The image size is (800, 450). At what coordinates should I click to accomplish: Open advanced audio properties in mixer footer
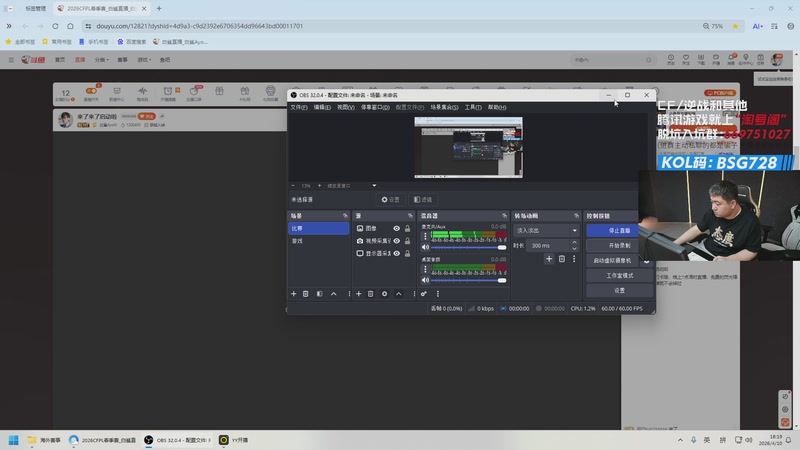(424, 294)
